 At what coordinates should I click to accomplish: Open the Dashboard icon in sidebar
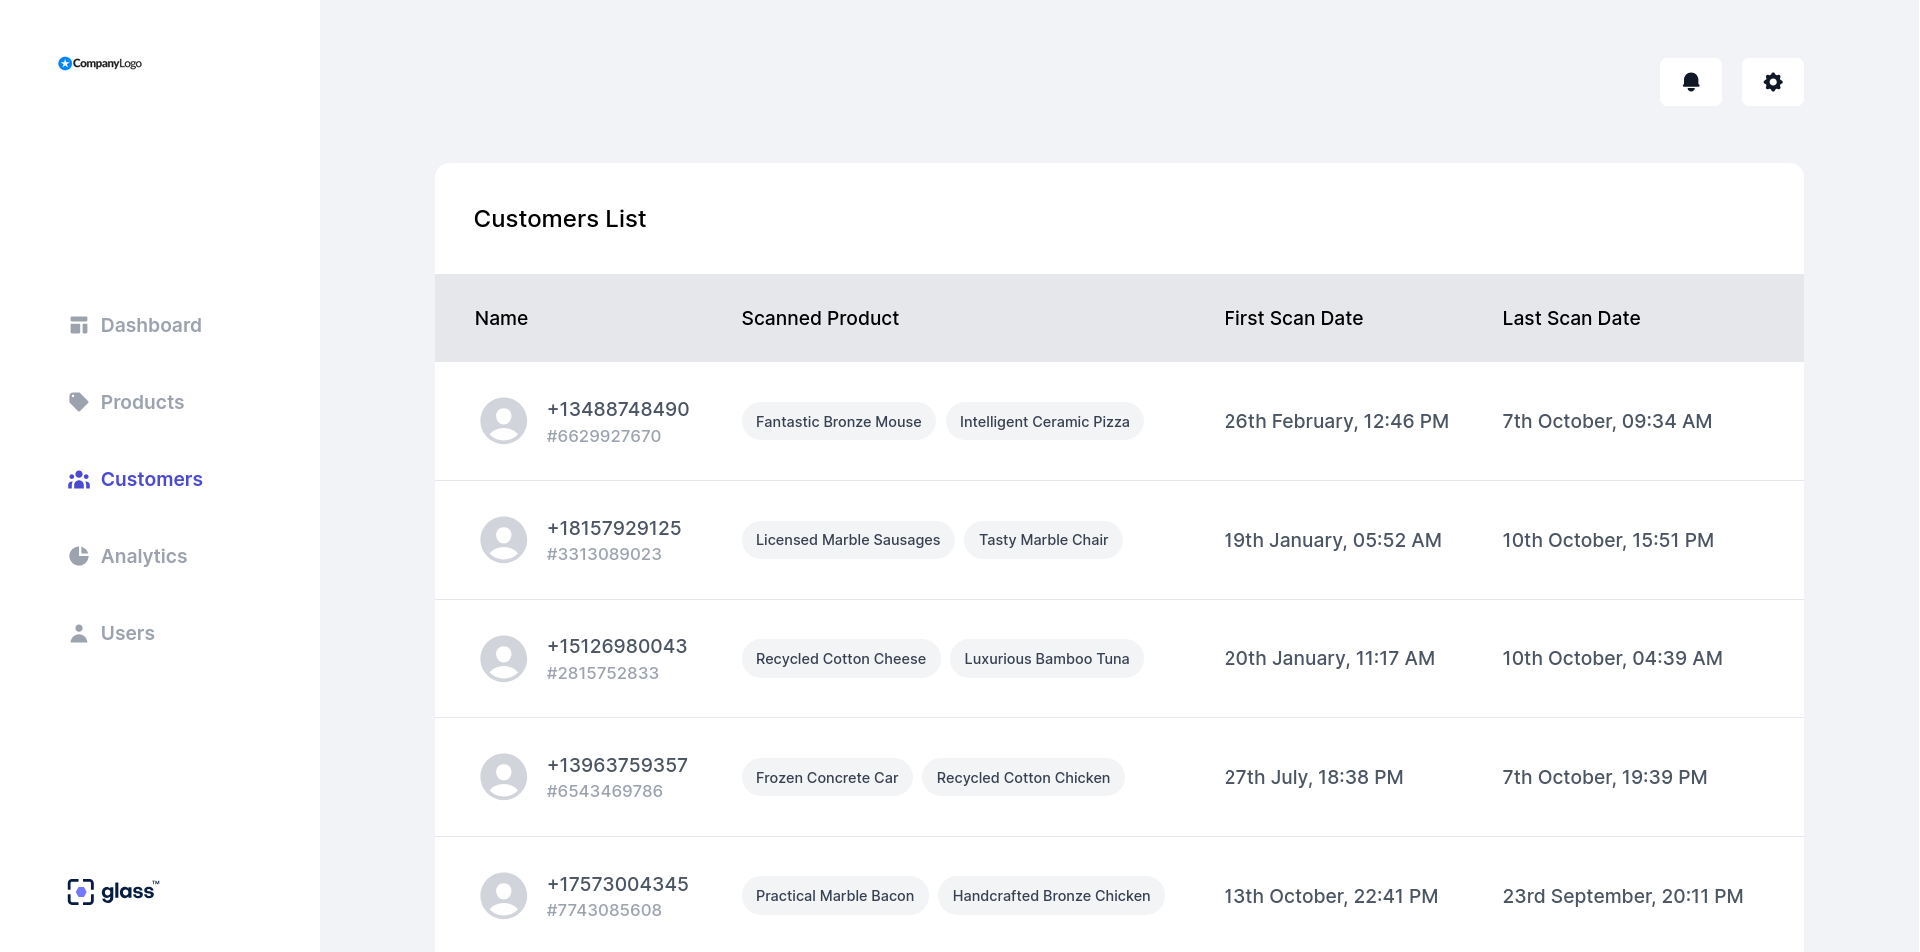79,325
